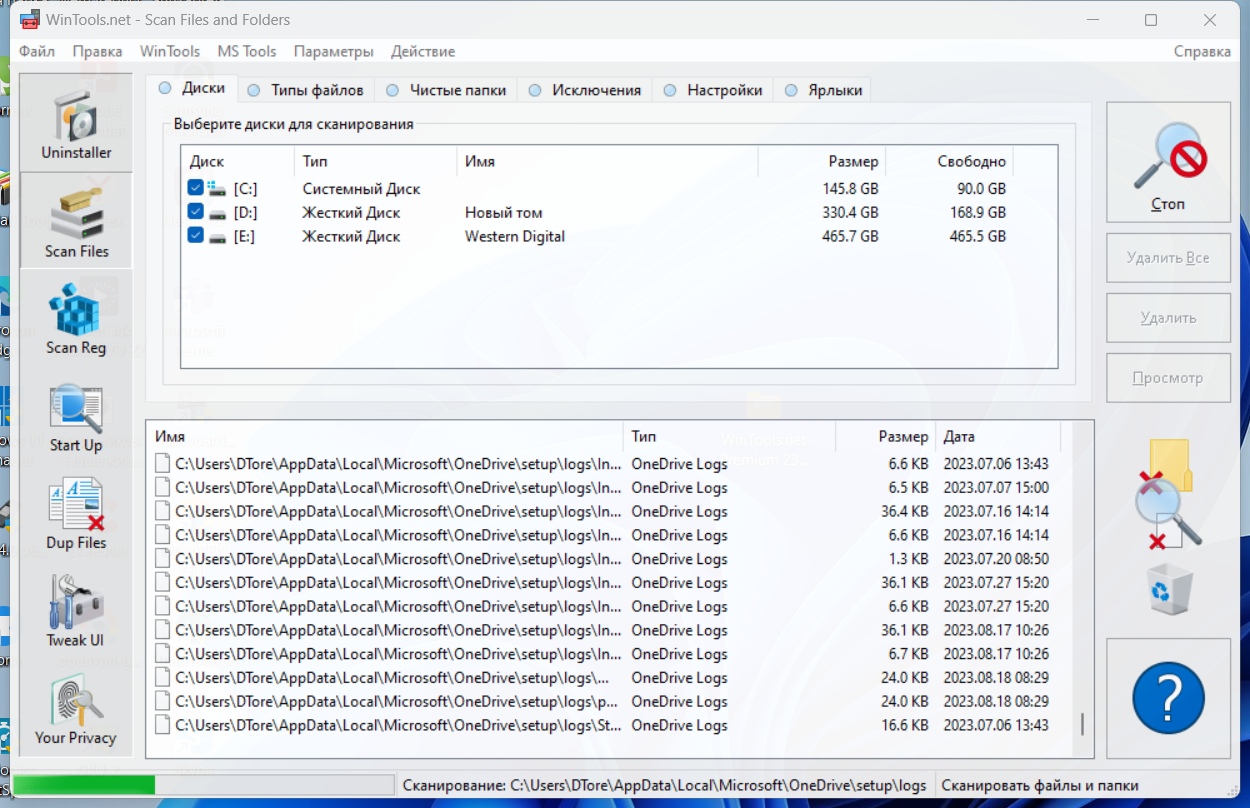Viewport: 1250px width, 808px height.
Task: Open the Dup Files tool
Action: [x=76, y=513]
